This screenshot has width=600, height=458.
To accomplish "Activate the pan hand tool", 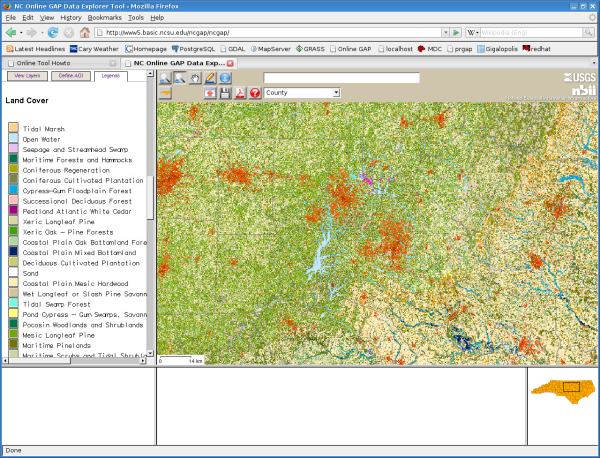I will [195, 78].
